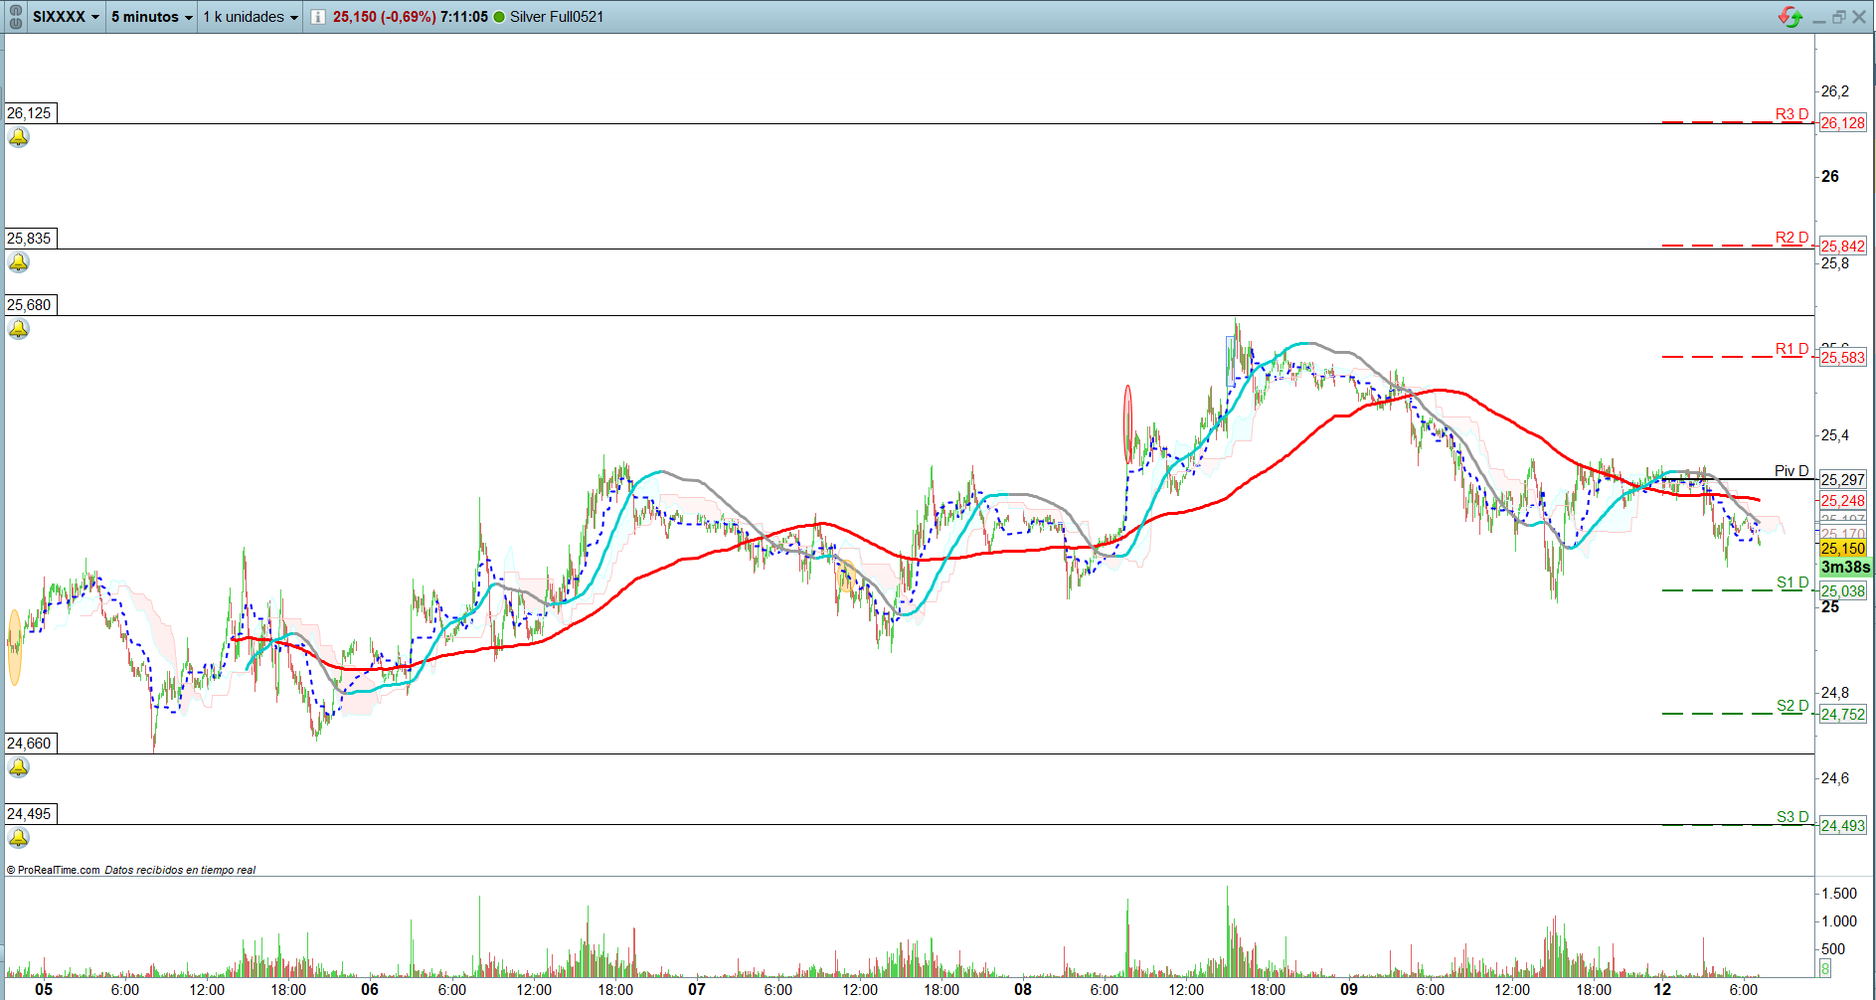
Task: Click the alert bell under 25,680
Action: tap(19, 329)
